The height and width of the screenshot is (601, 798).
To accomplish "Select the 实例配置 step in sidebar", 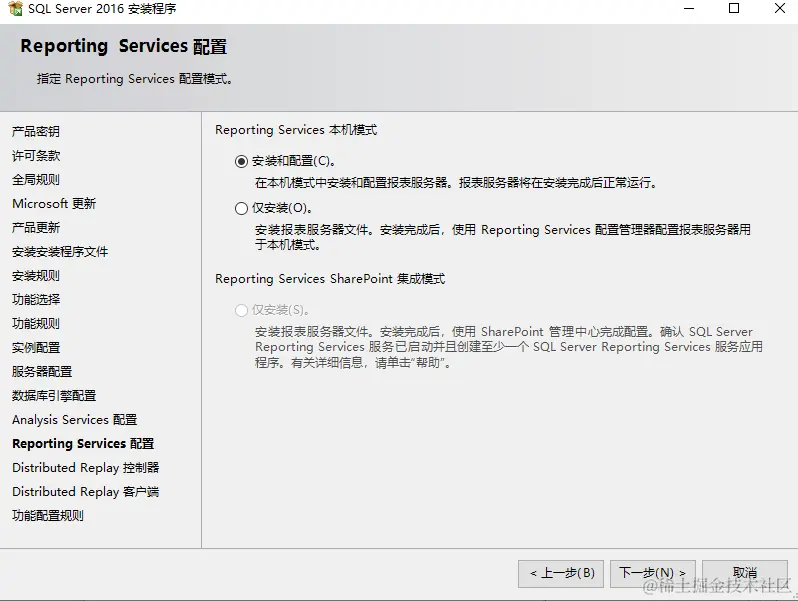I will tap(36, 348).
